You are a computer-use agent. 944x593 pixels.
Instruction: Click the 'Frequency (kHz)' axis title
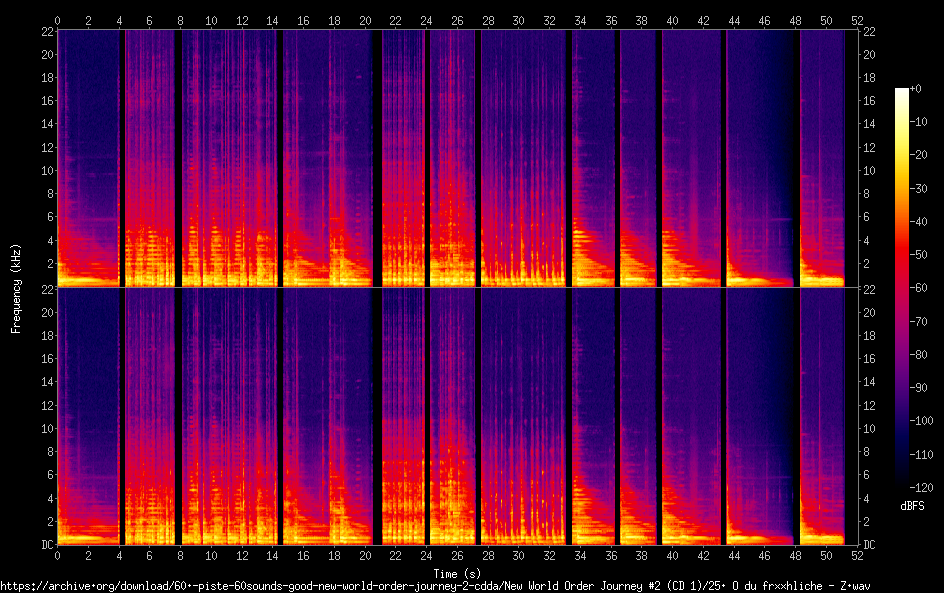pyautogui.click(x=16, y=288)
